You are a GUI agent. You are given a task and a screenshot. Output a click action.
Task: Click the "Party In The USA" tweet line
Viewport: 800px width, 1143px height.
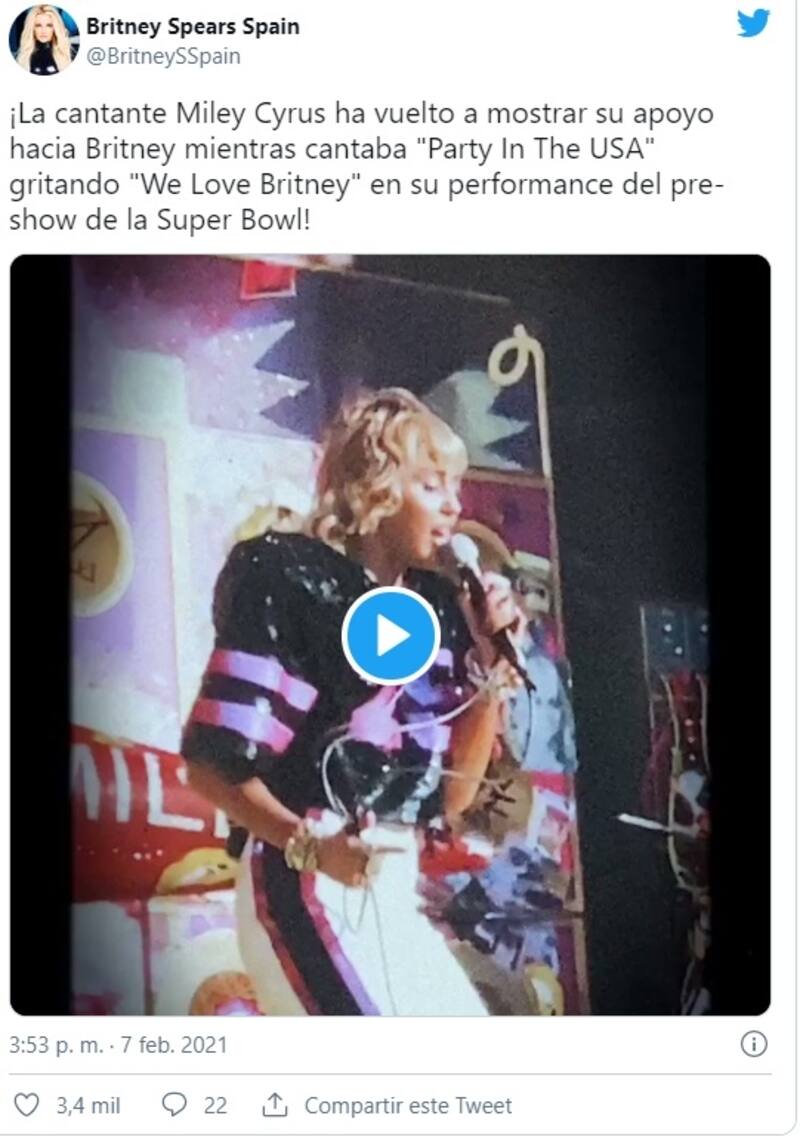[331, 149]
